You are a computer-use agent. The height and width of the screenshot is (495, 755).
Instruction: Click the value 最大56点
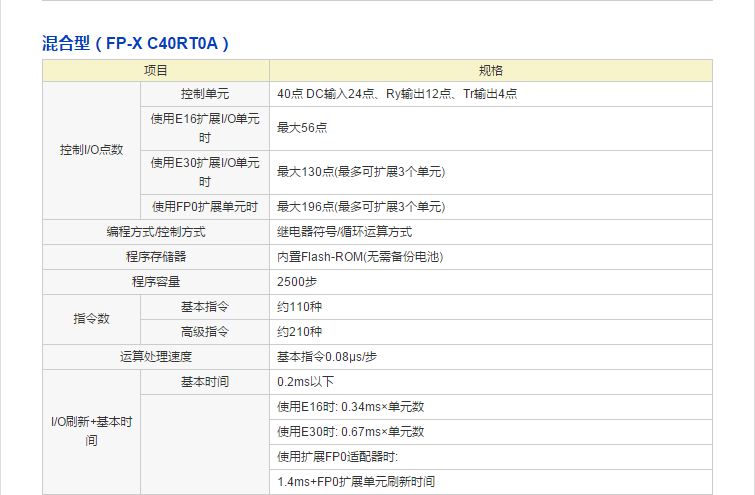coord(302,128)
